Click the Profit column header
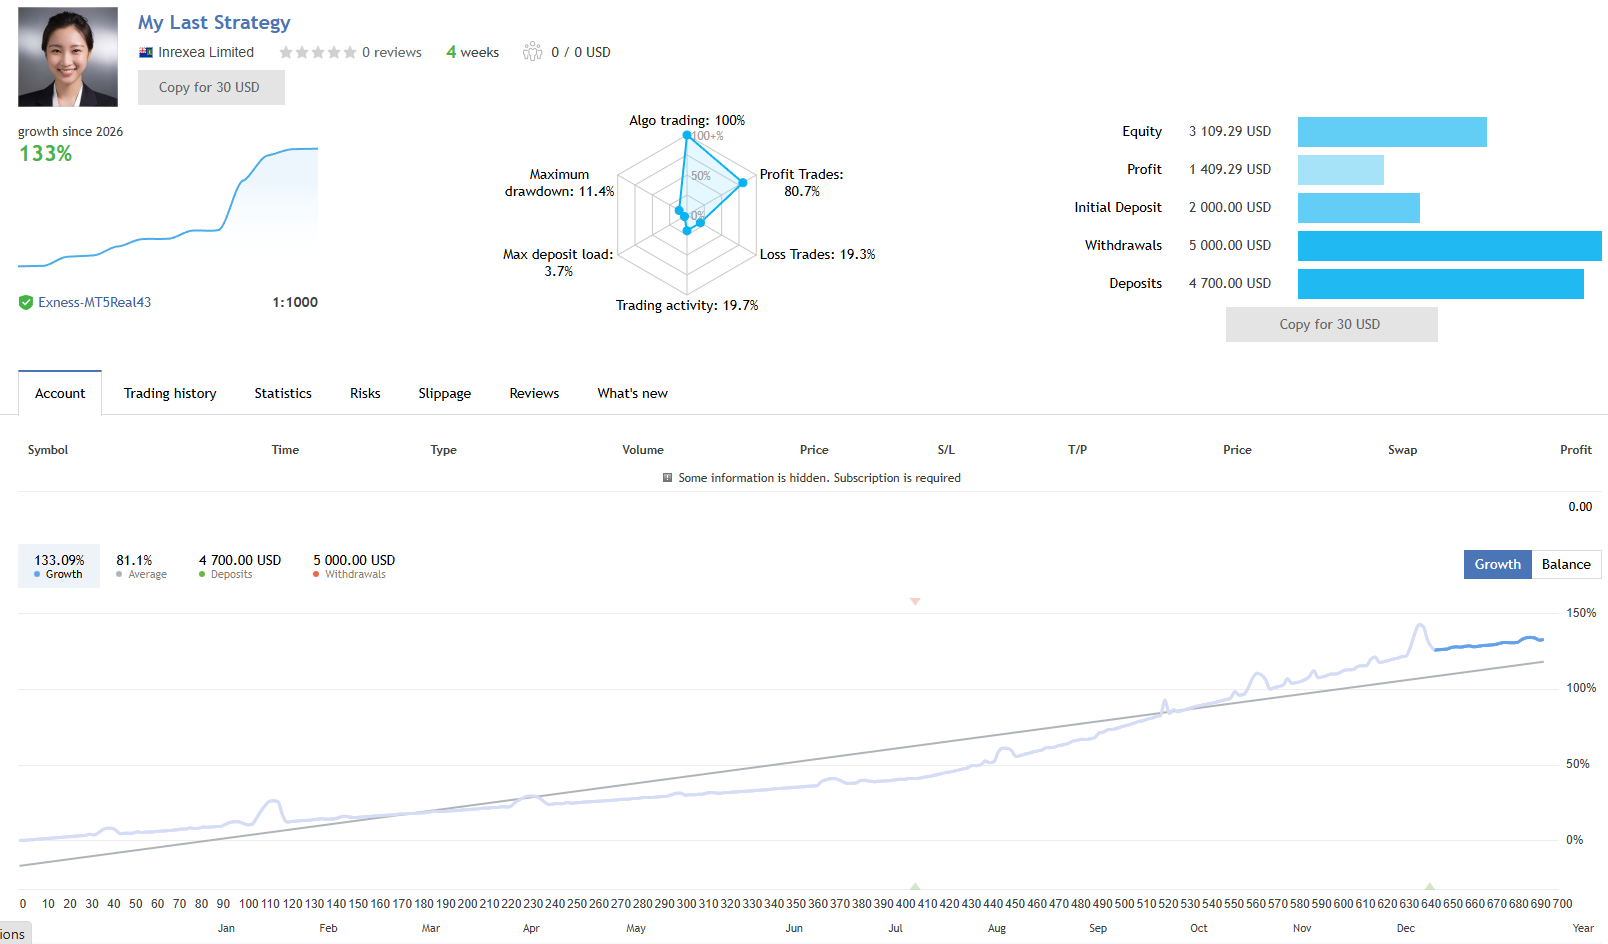The height and width of the screenshot is (944, 1608). tap(1576, 450)
